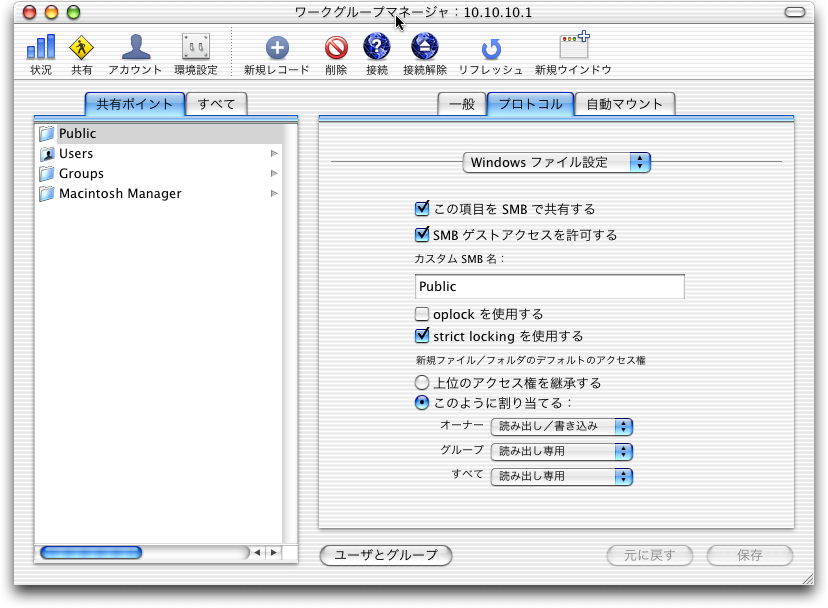The image size is (828, 608).
Task: Select the アカウント accounts icon
Action: [135, 47]
